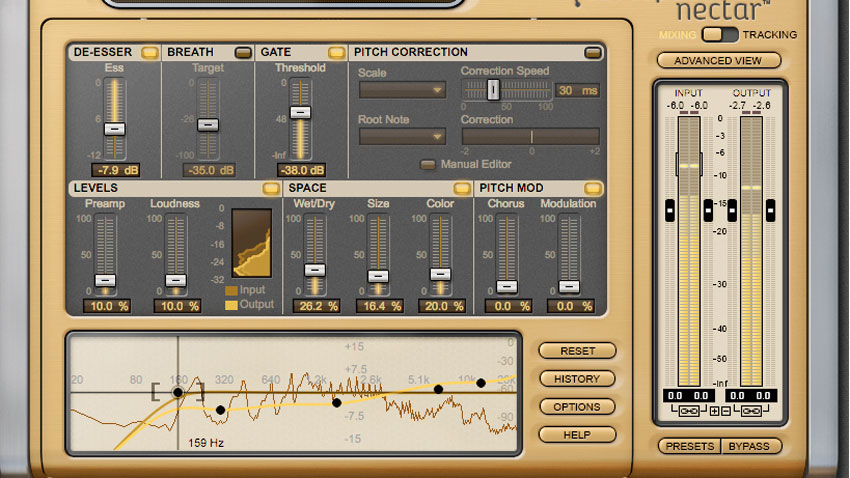This screenshot has width=850, height=478.
Task: Click the input peak readout -6.0 -6.0
Action: point(687,106)
